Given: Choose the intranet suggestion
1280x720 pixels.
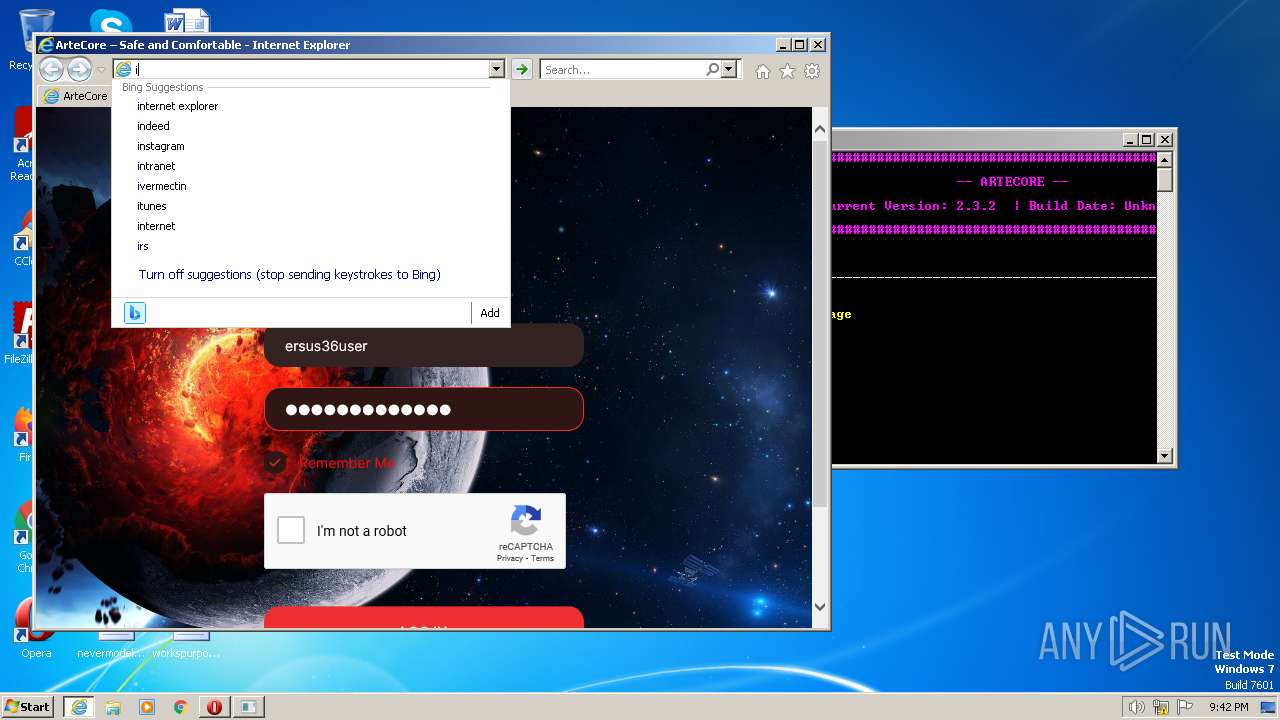Looking at the screenshot, I should tap(311, 166).
